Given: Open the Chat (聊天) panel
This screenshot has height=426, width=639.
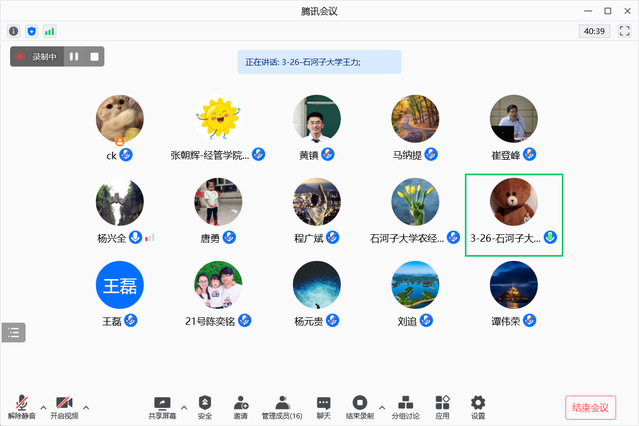Looking at the screenshot, I should [x=324, y=407].
